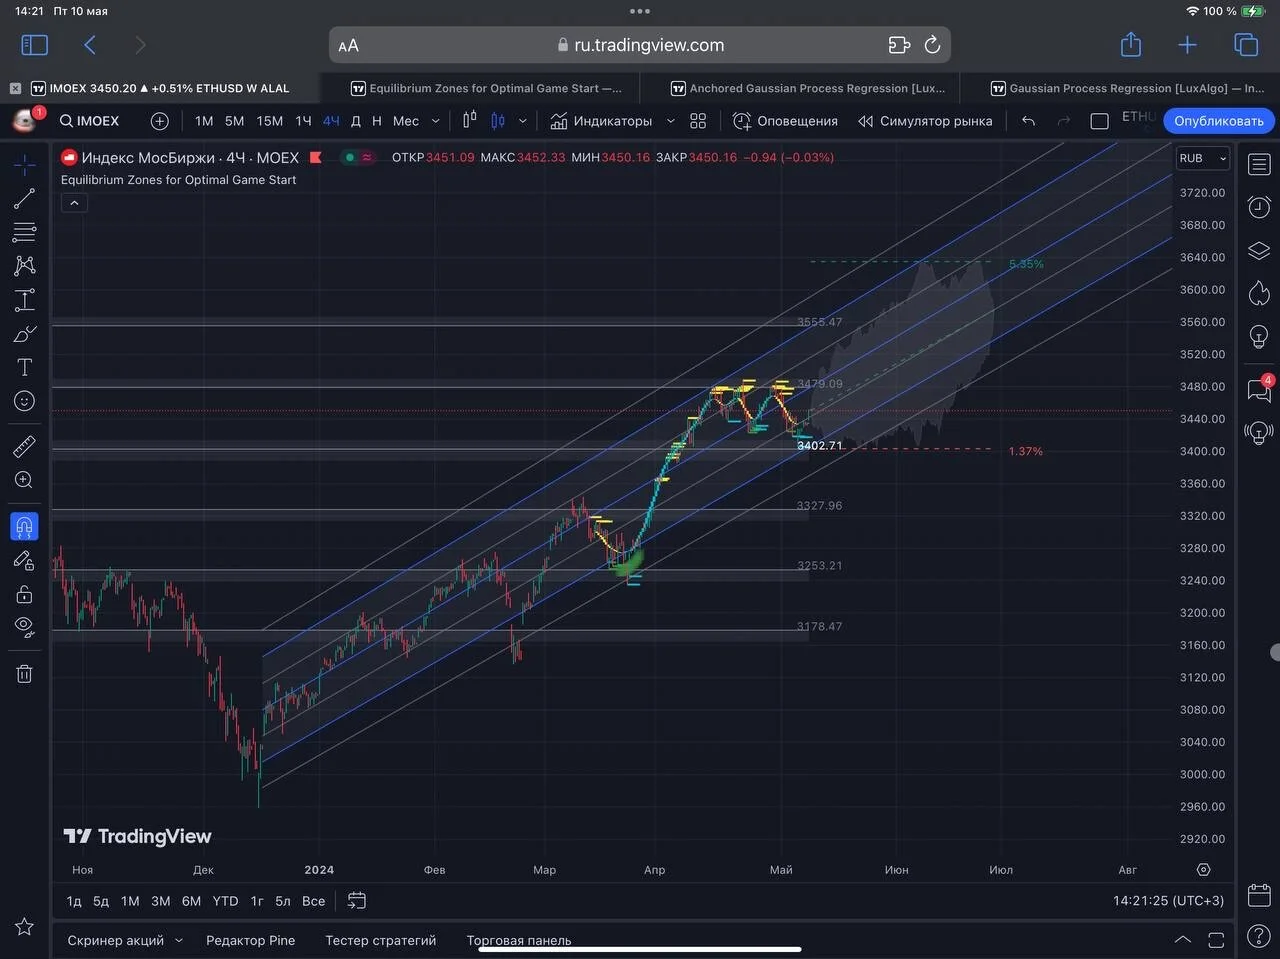Open the alerts clock panel
1280x959 pixels.
click(x=1259, y=207)
